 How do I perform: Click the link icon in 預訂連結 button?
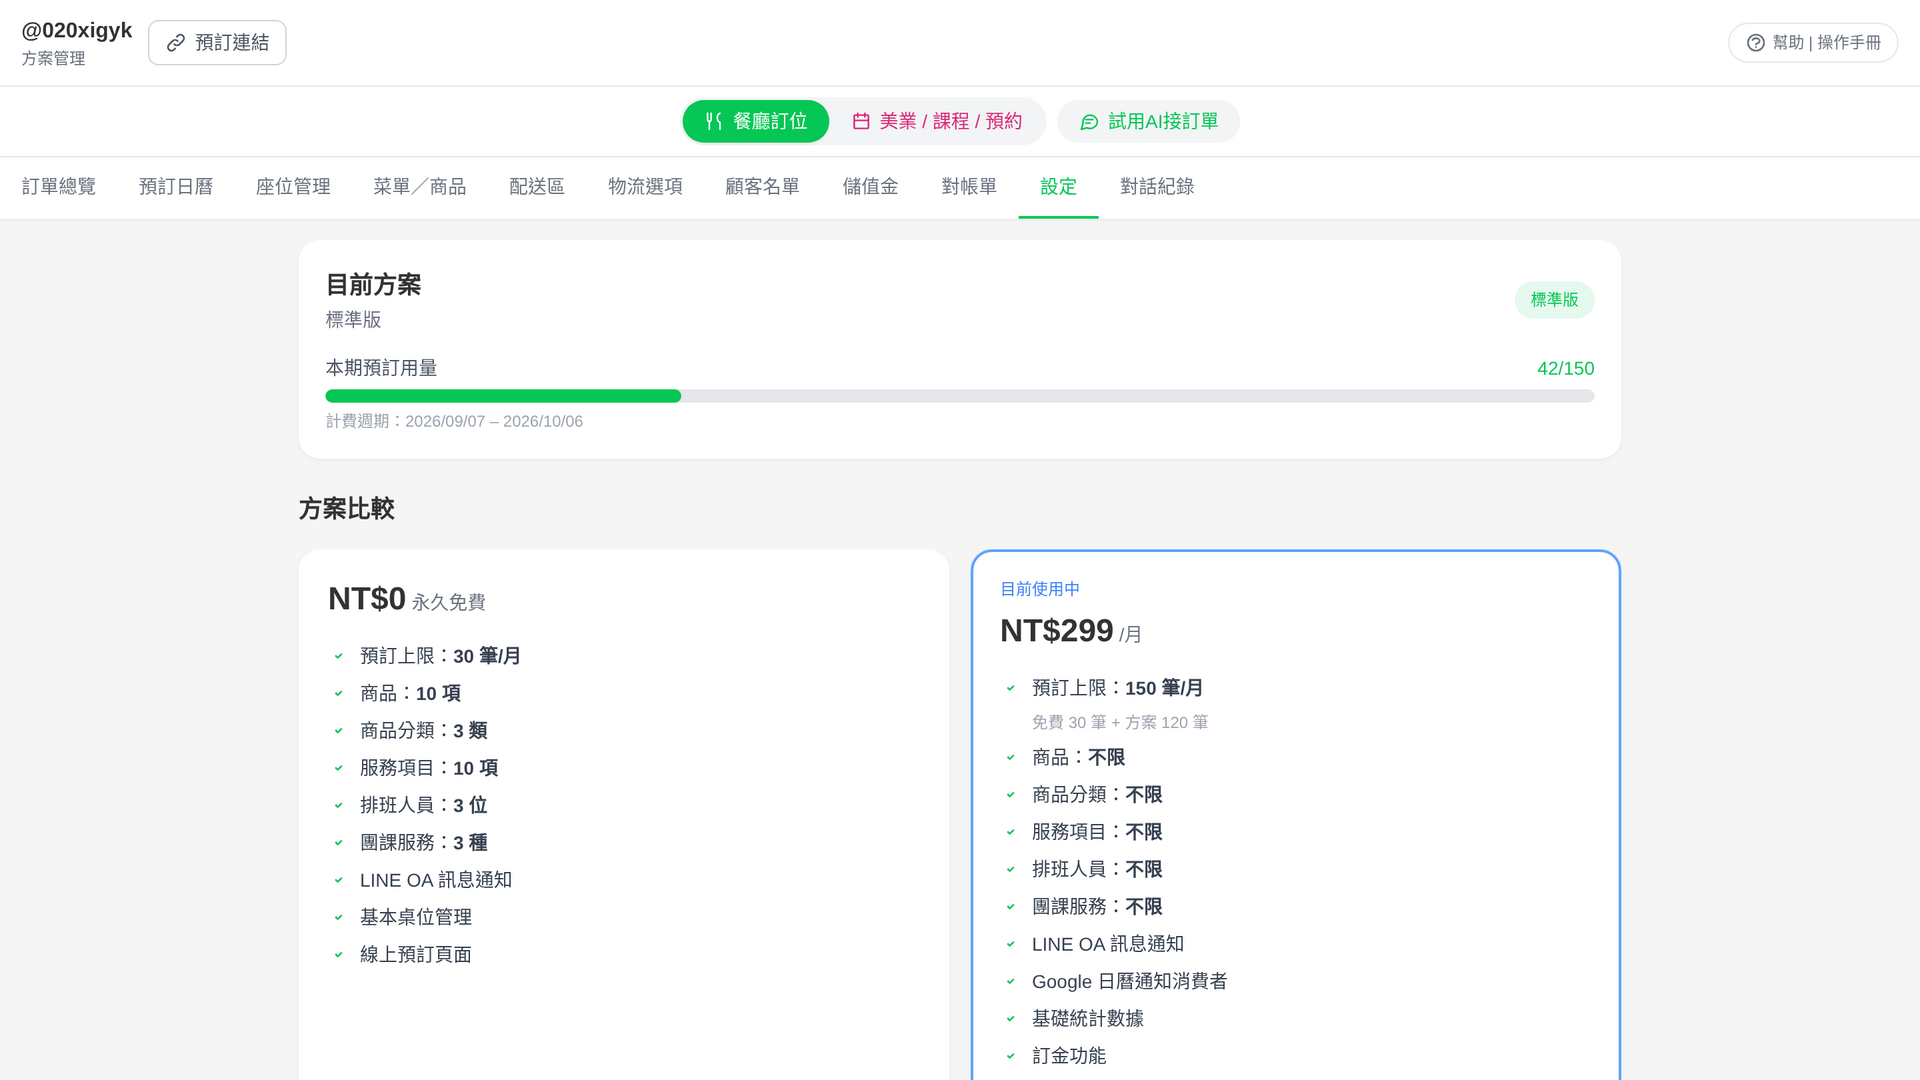(176, 43)
